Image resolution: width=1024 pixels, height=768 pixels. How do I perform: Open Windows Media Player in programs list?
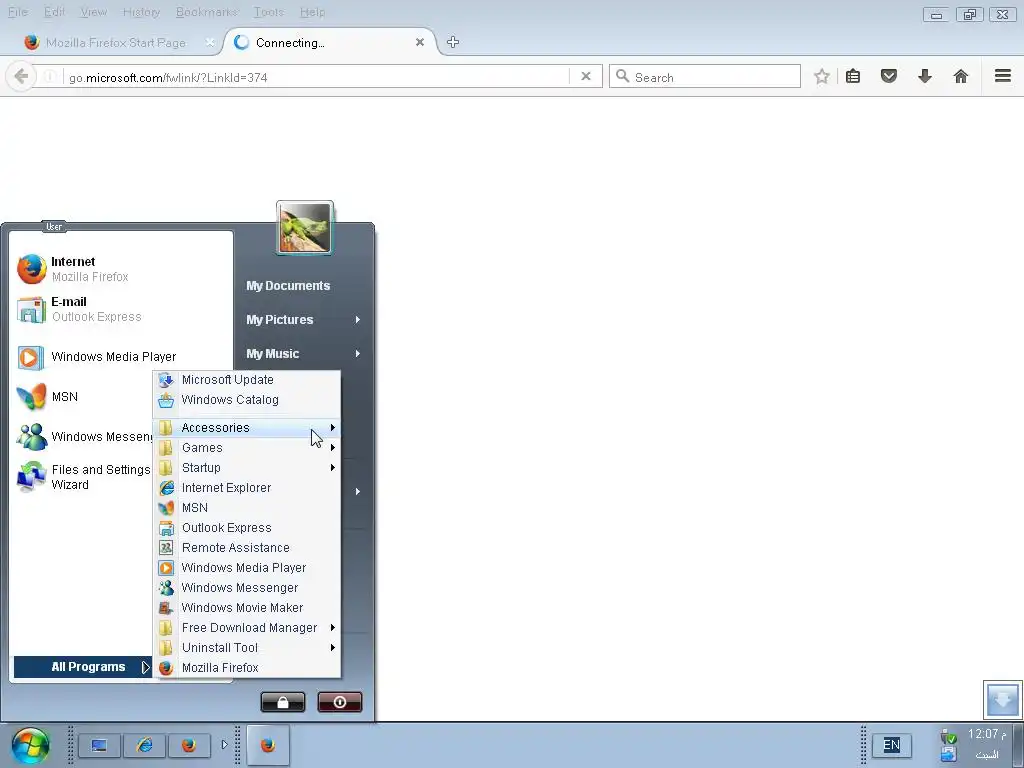click(x=247, y=568)
